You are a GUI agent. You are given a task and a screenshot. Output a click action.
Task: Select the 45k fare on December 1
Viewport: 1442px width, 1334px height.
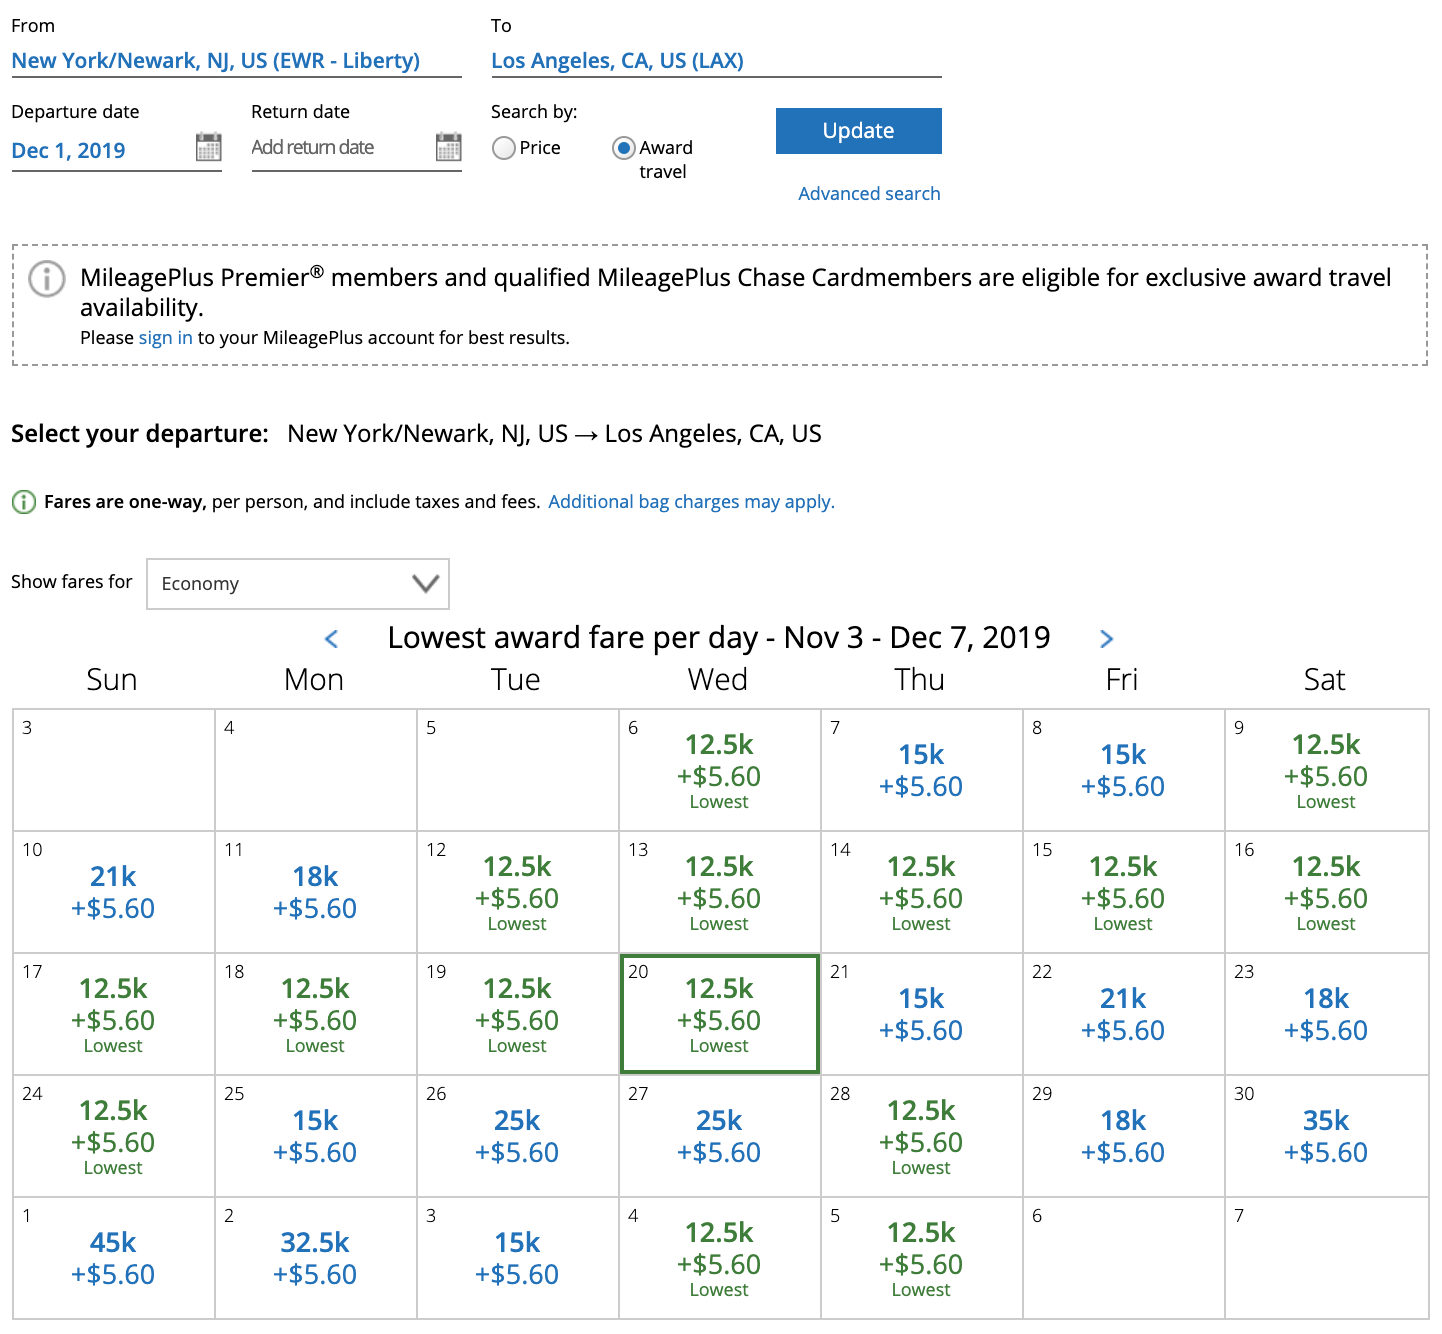(x=113, y=1257)
